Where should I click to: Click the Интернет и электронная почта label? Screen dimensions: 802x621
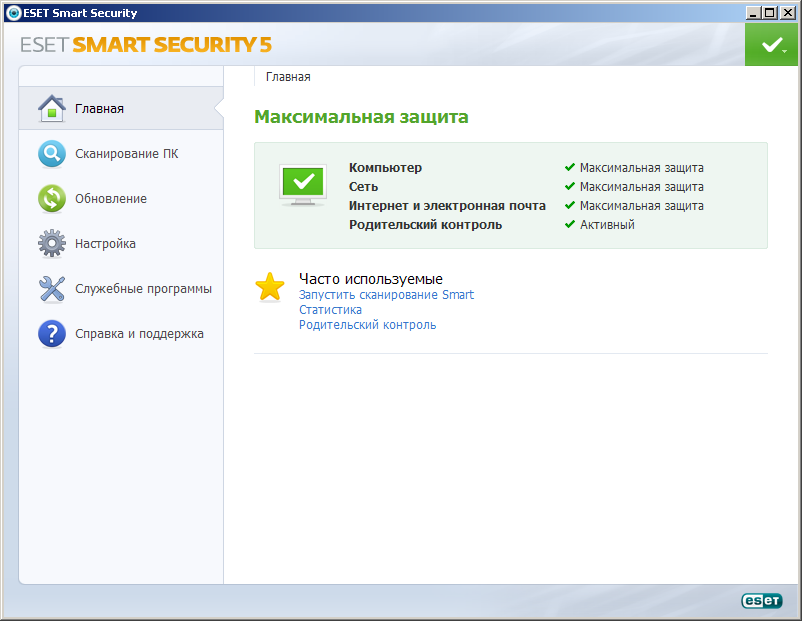(447, 206)
